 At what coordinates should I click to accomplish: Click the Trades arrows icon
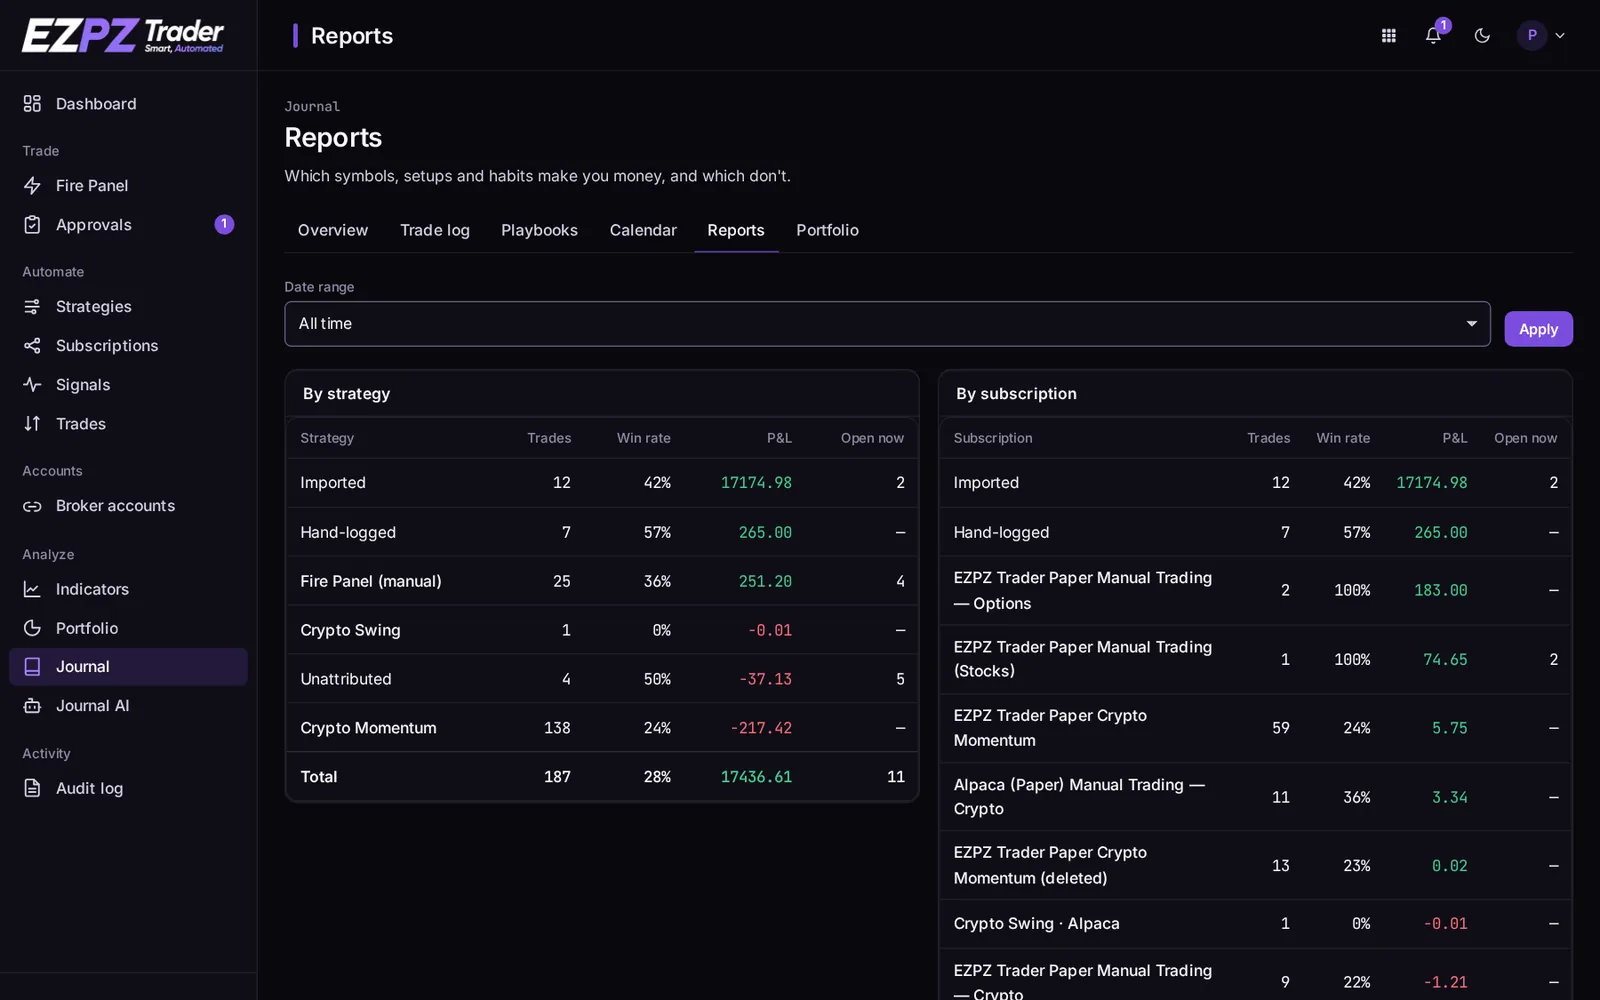click(x=32, y=424)
